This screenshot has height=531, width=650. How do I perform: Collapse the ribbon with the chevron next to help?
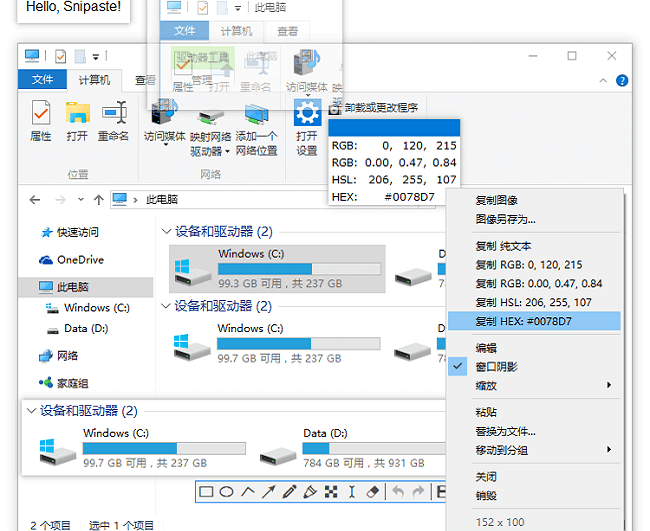(606, 80)
